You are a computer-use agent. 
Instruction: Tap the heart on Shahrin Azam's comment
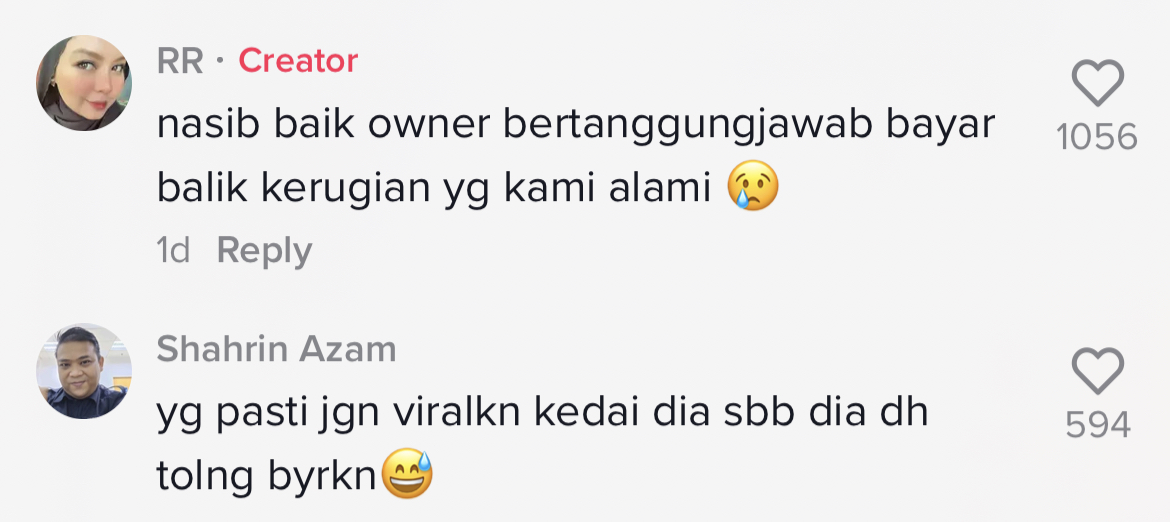click(x=1098, y=371)
